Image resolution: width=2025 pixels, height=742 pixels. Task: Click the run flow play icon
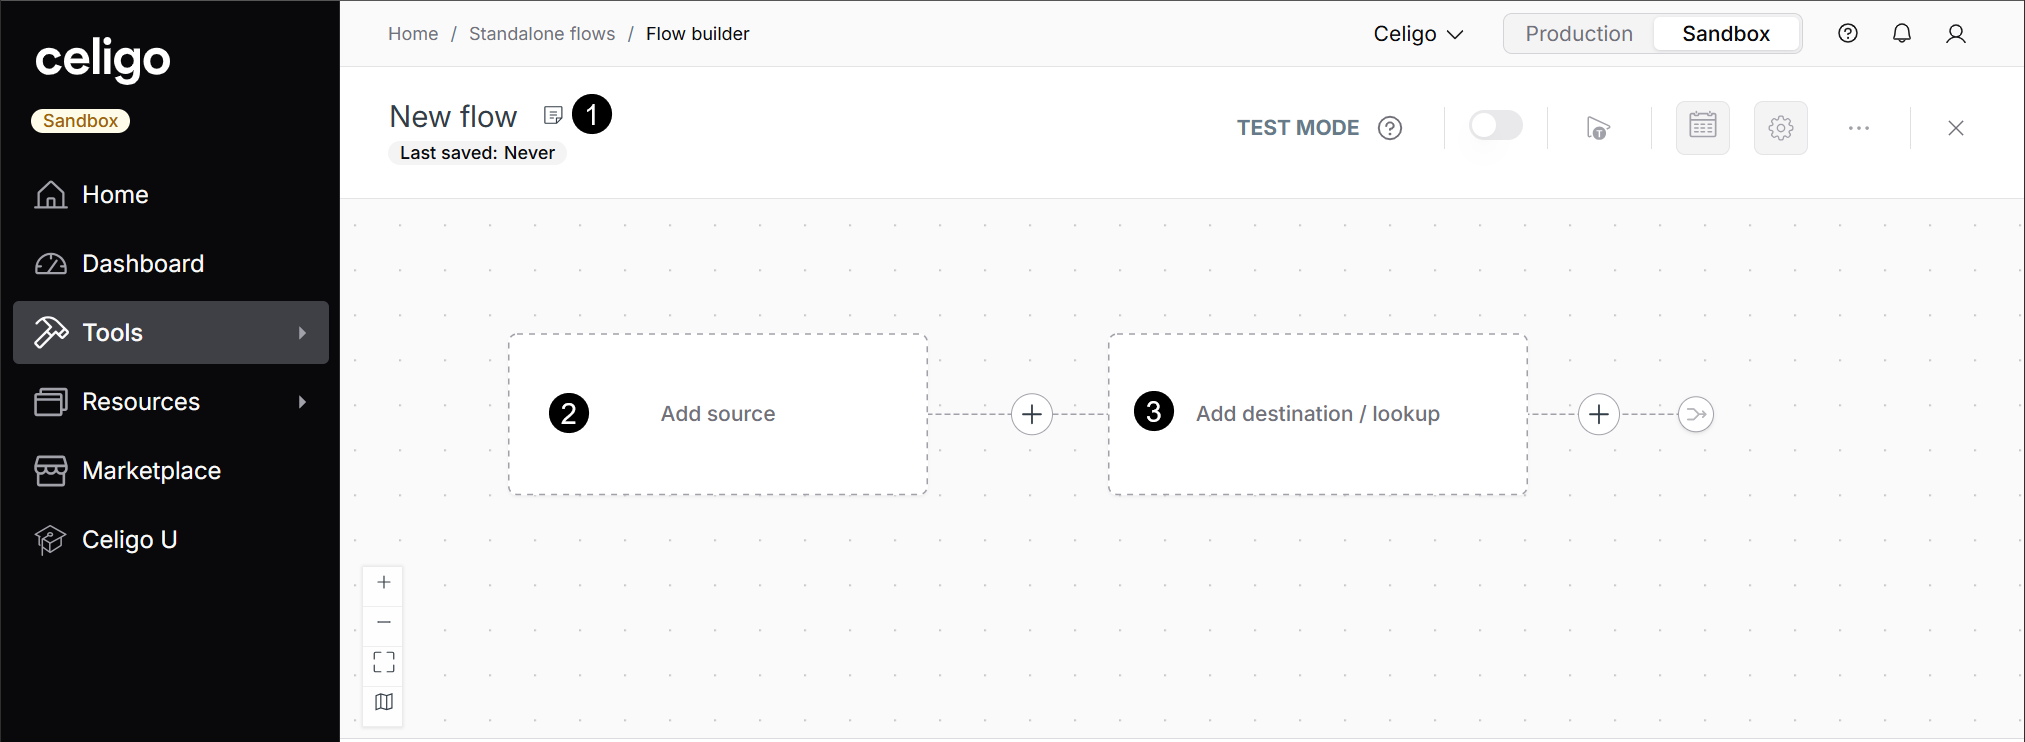pos(1597,128)
